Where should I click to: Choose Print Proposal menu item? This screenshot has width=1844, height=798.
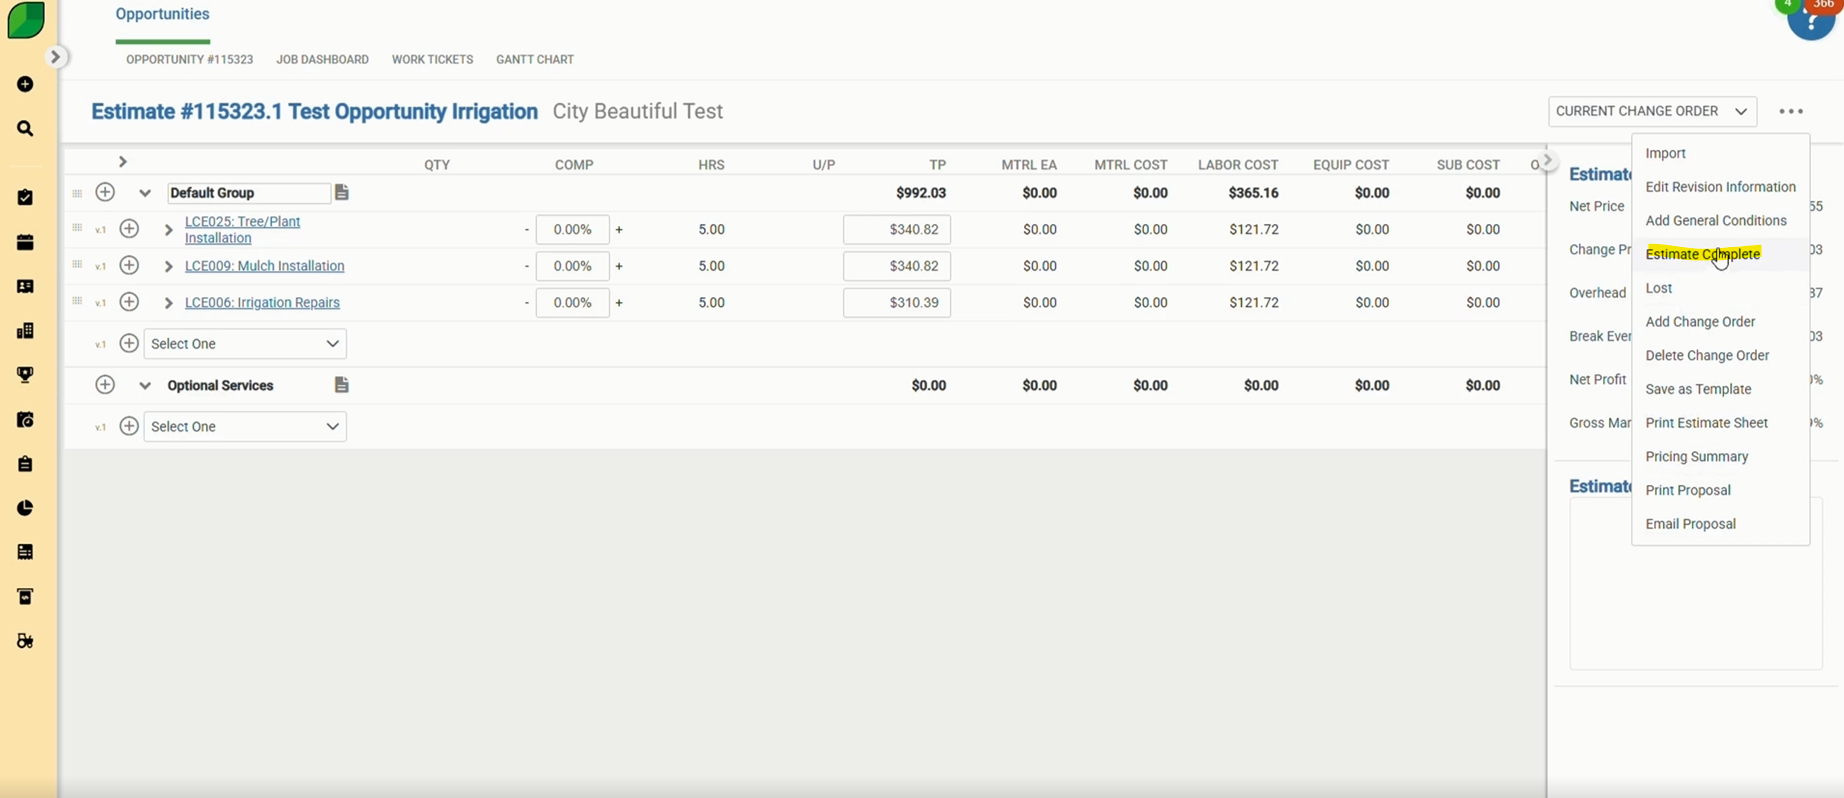coord(1688,491)
